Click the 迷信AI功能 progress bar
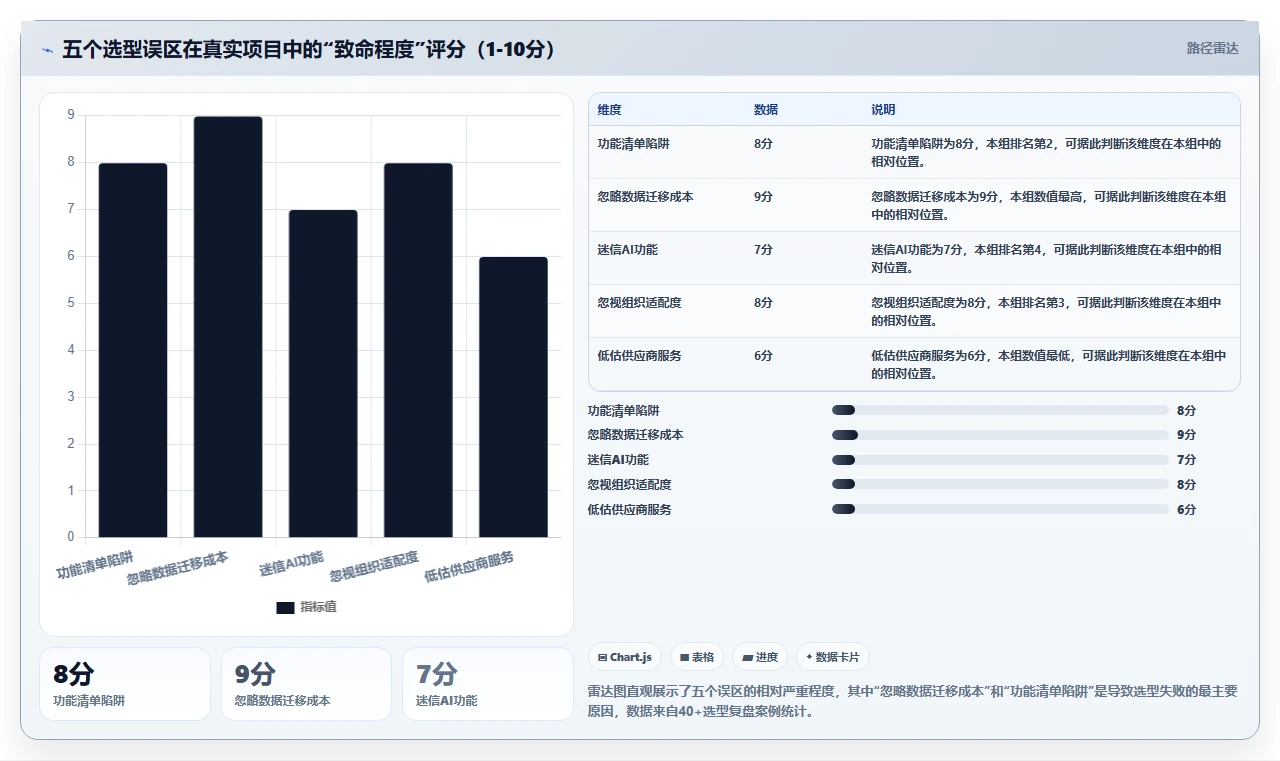1280x761 pixels. pyautogui.click(x=1000, y=460)
